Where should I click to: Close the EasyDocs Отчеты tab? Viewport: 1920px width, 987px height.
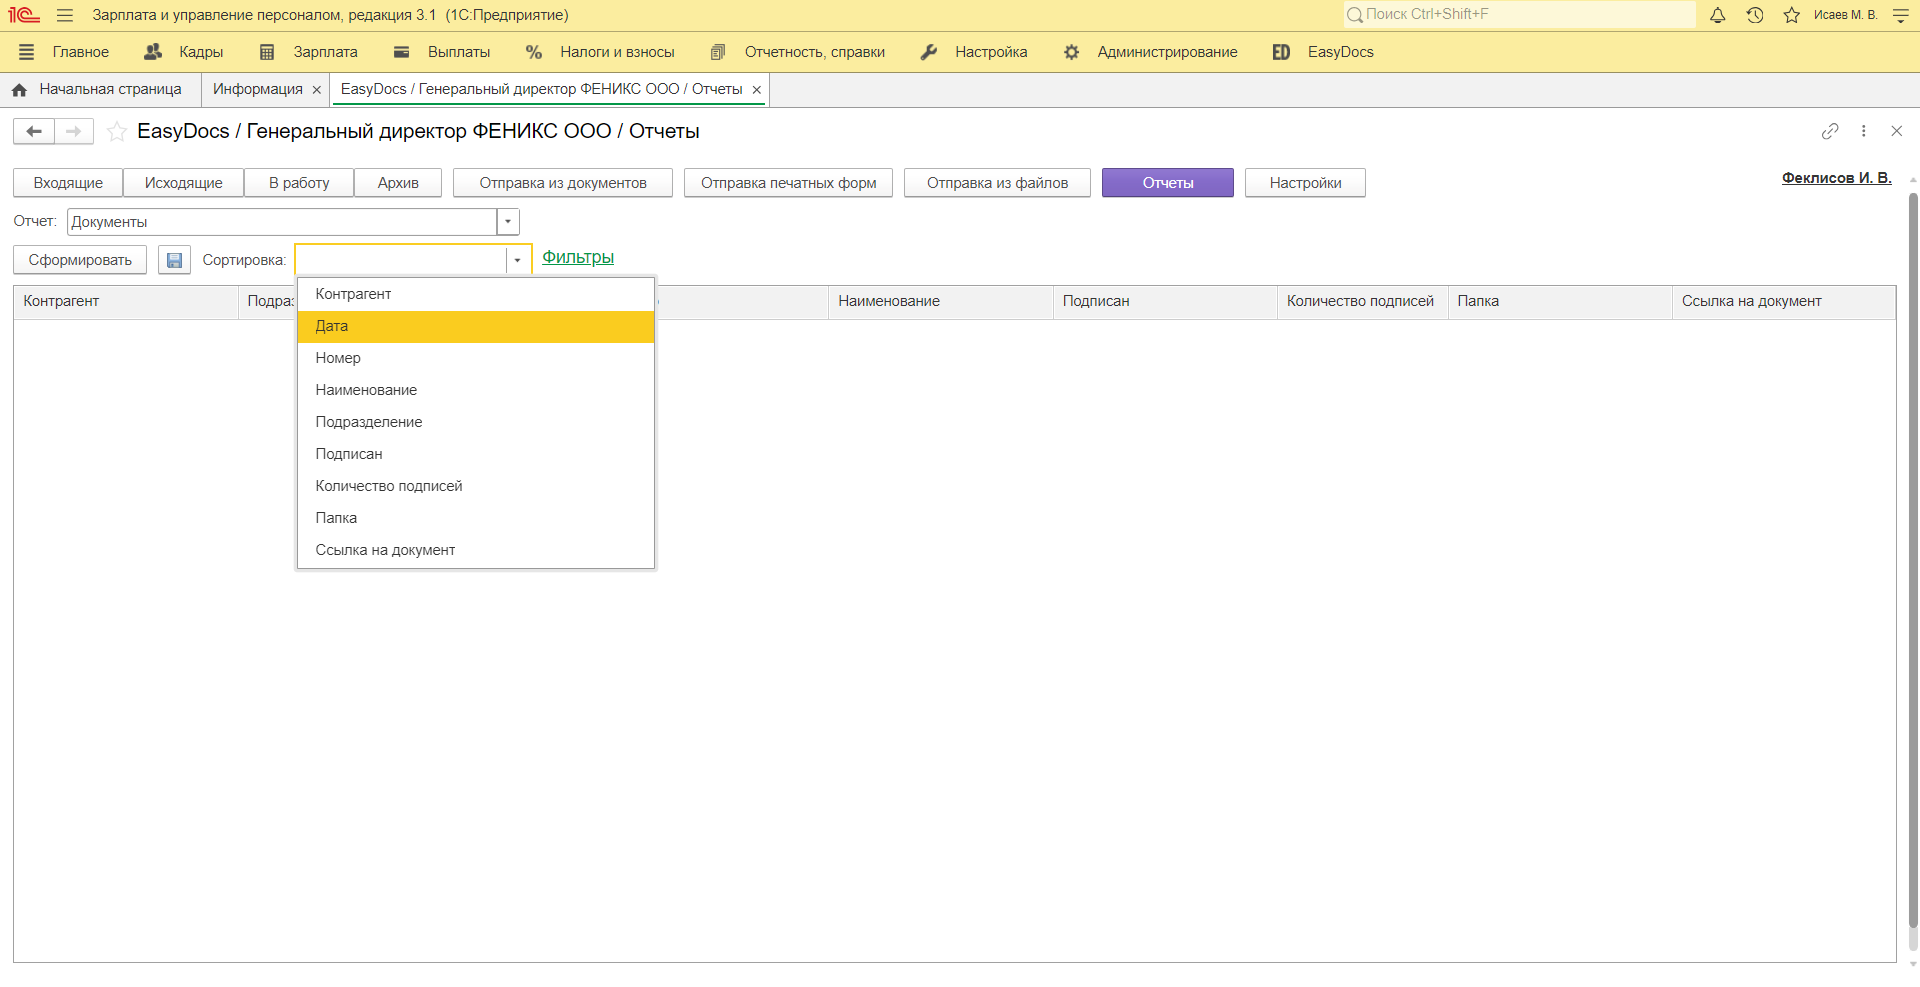(x=757, y=90)
